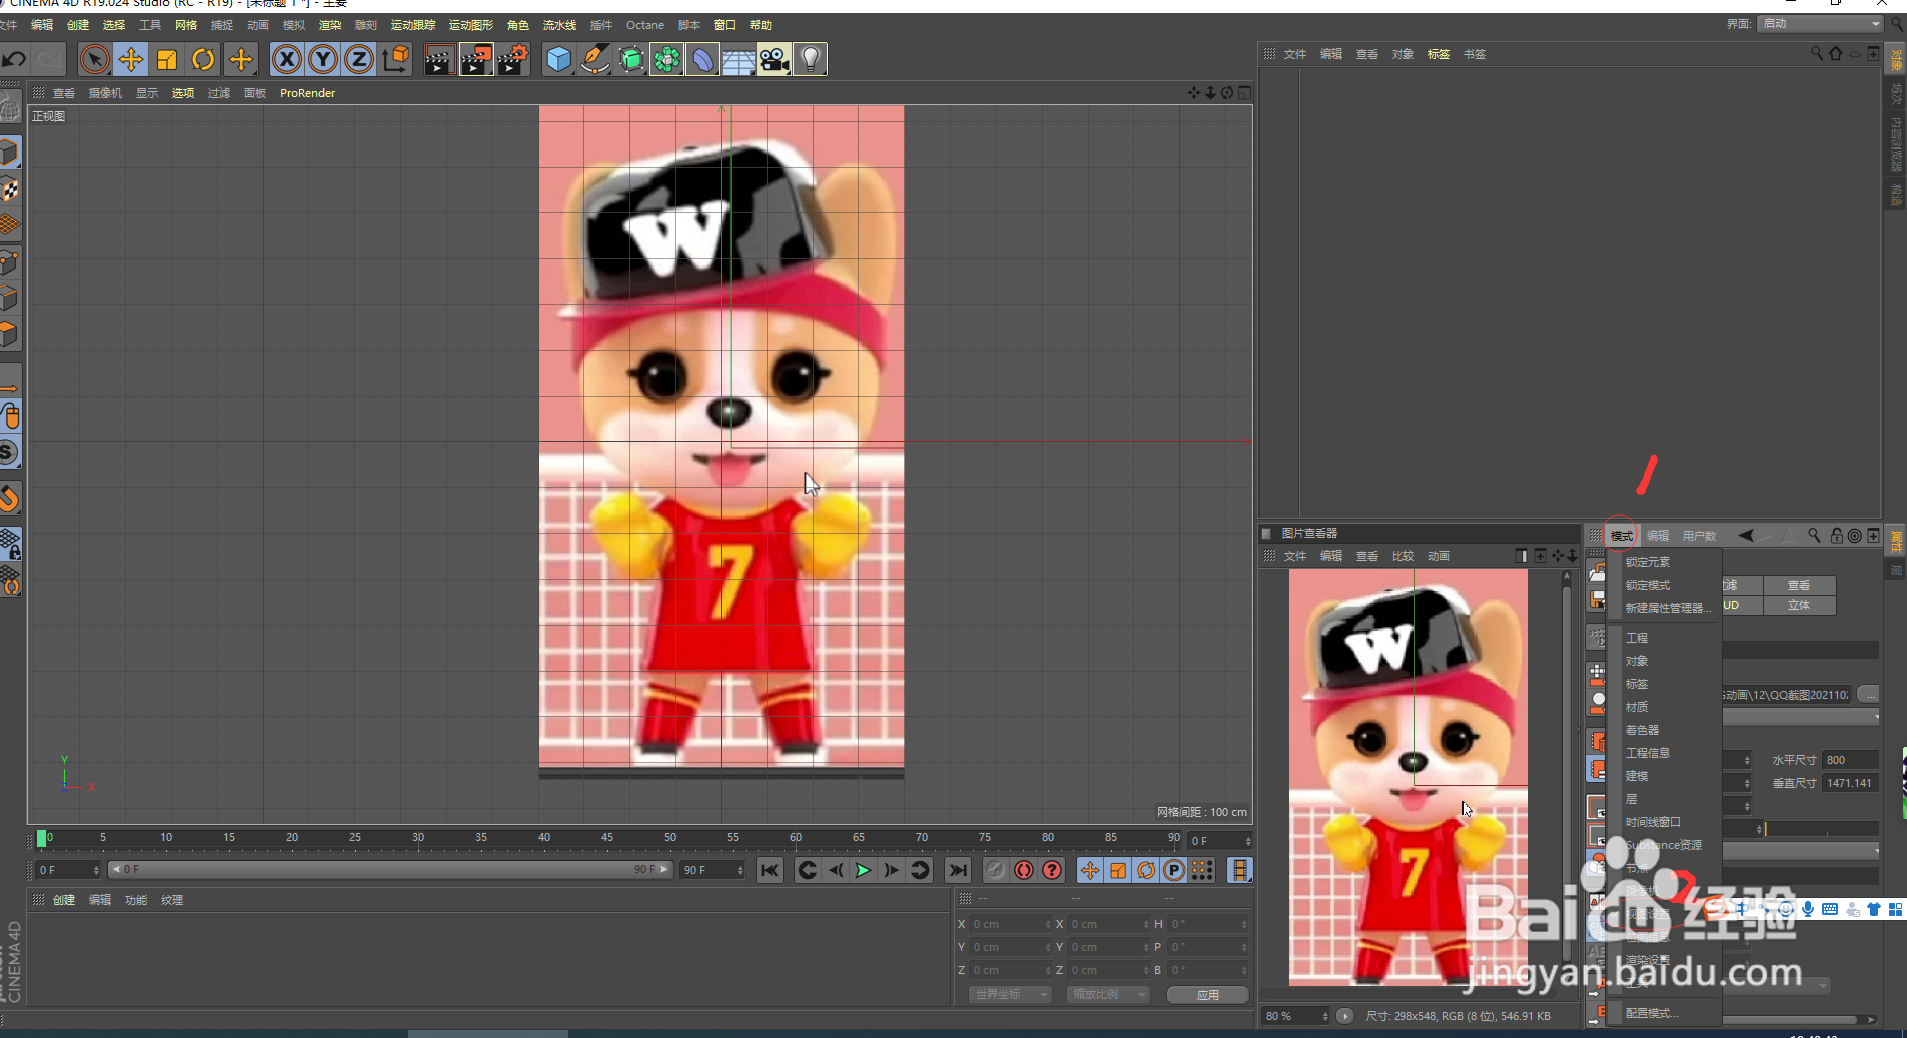Click the render active view clapperboard icon
The image size is (1907, 1038).
click(438, 60)
